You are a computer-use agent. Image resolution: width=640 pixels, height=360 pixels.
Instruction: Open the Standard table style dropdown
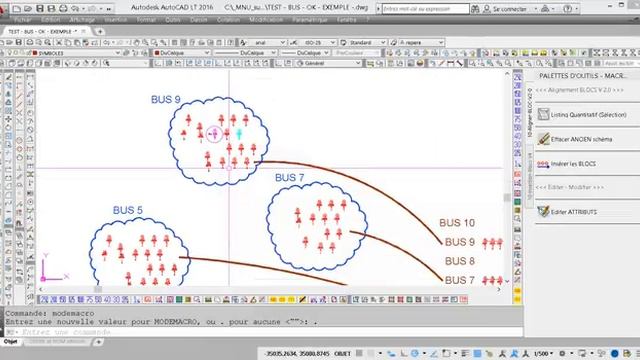[366, 42]
